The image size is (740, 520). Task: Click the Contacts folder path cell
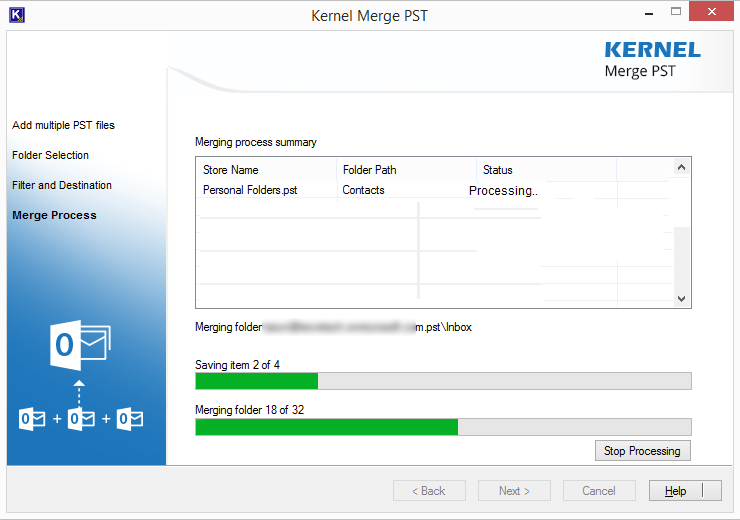[363, 190]
